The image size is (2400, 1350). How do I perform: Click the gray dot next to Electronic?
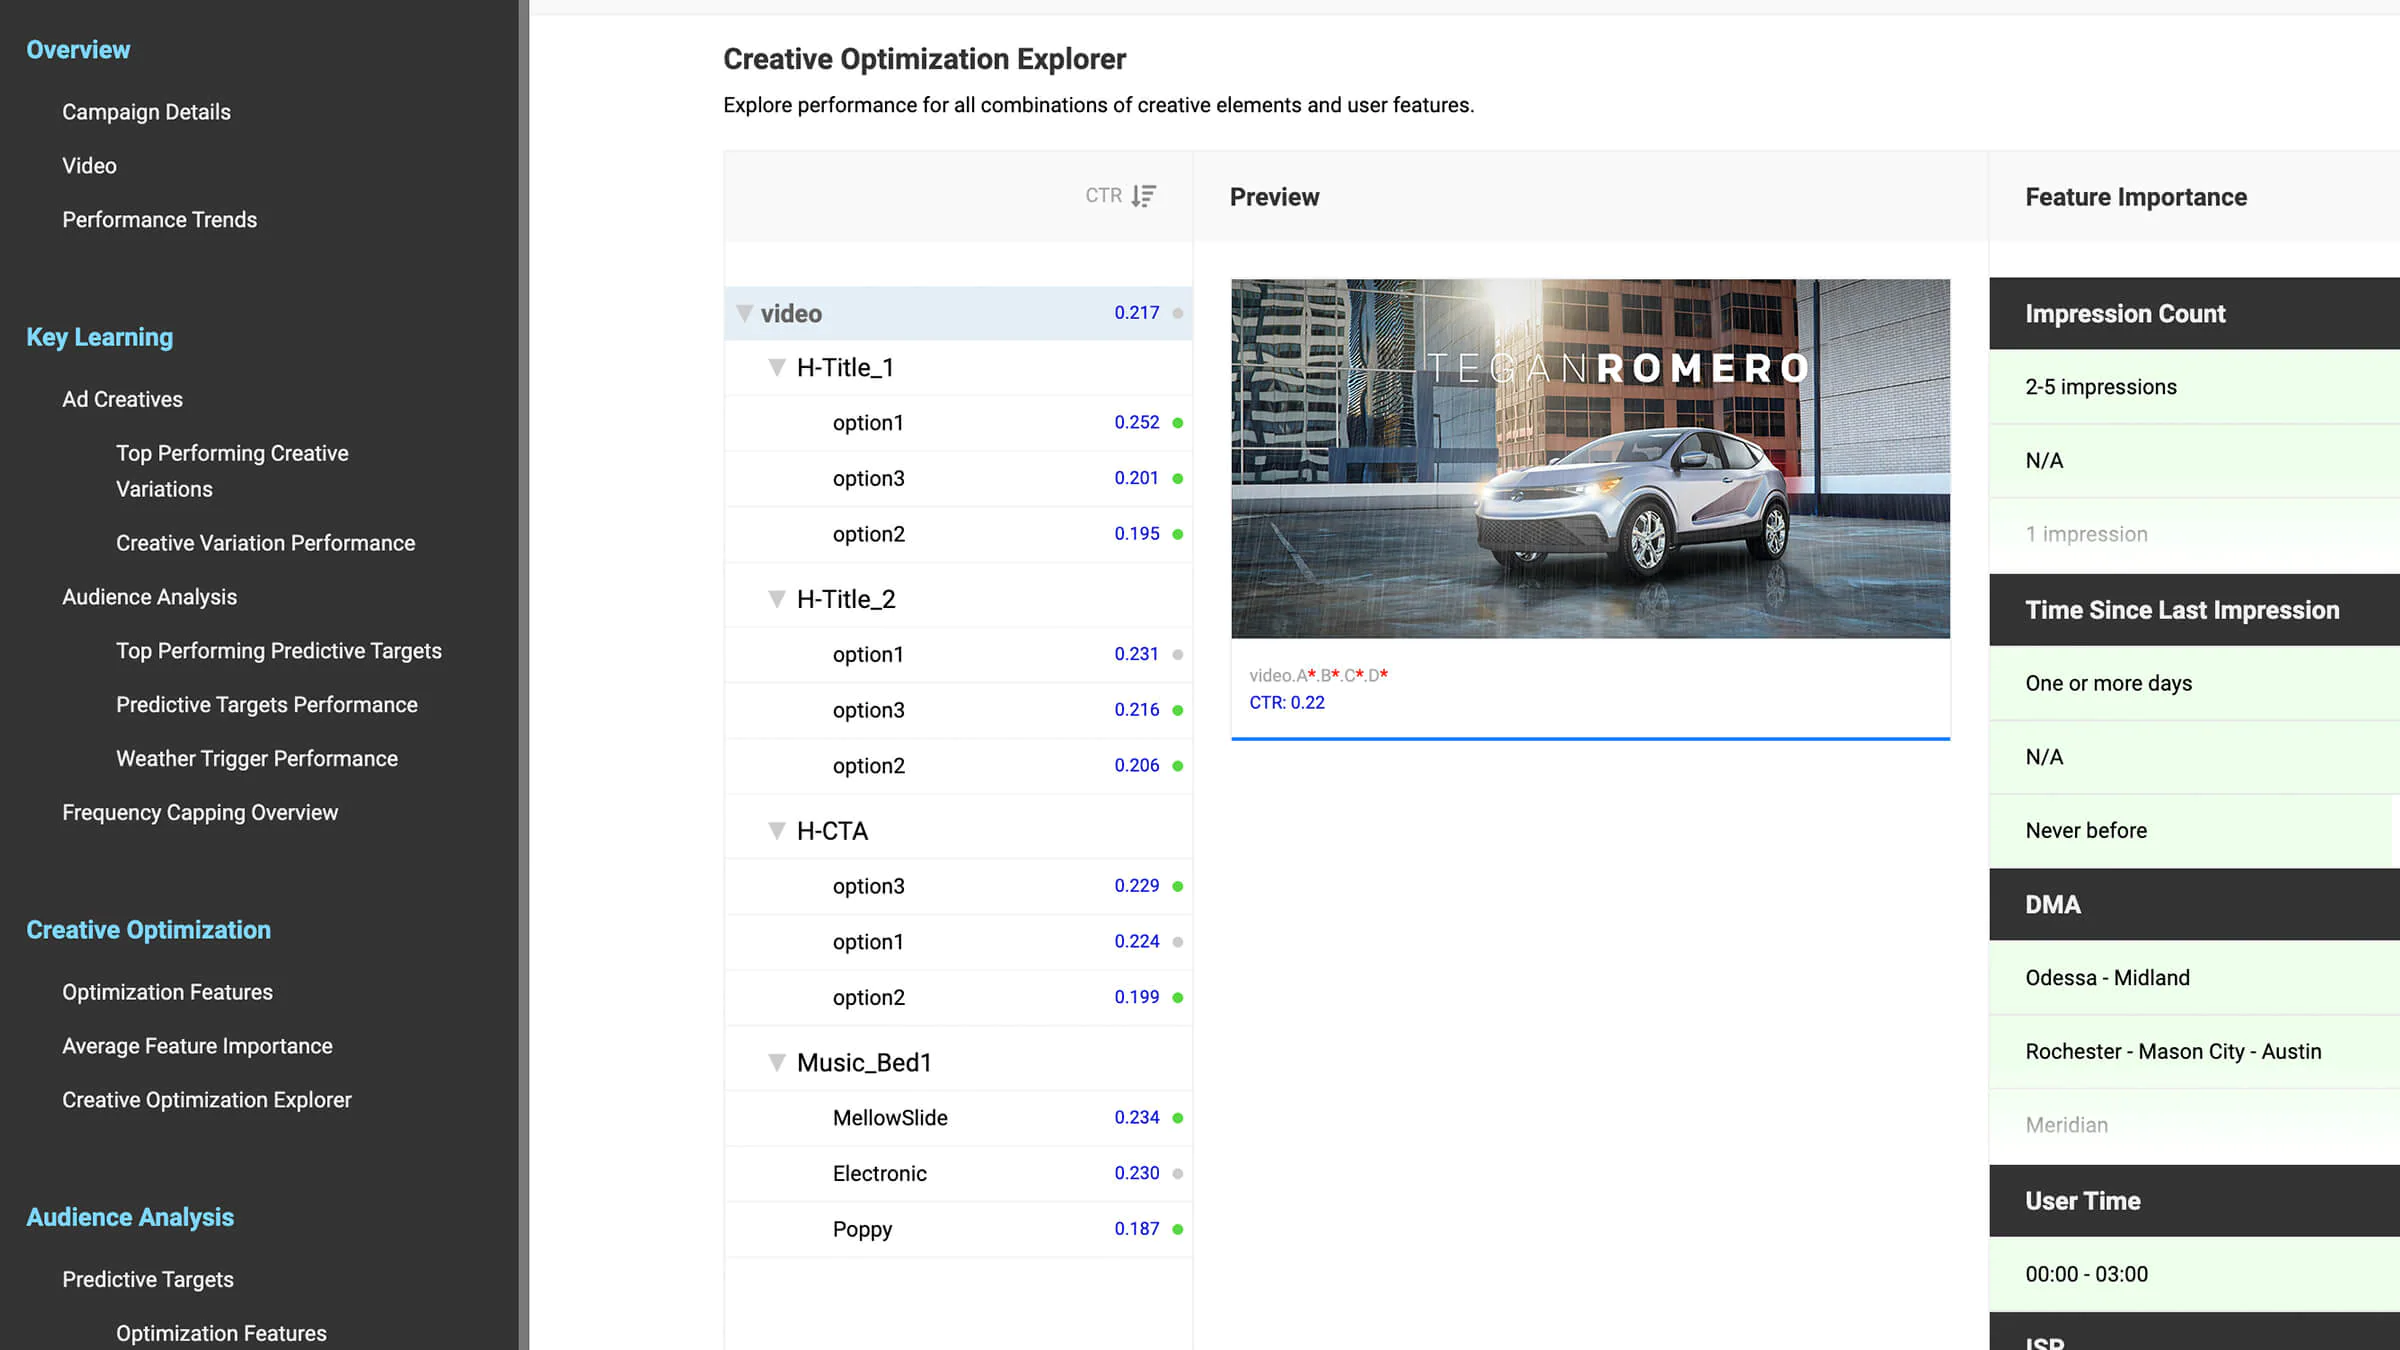pos(1180,1173)
